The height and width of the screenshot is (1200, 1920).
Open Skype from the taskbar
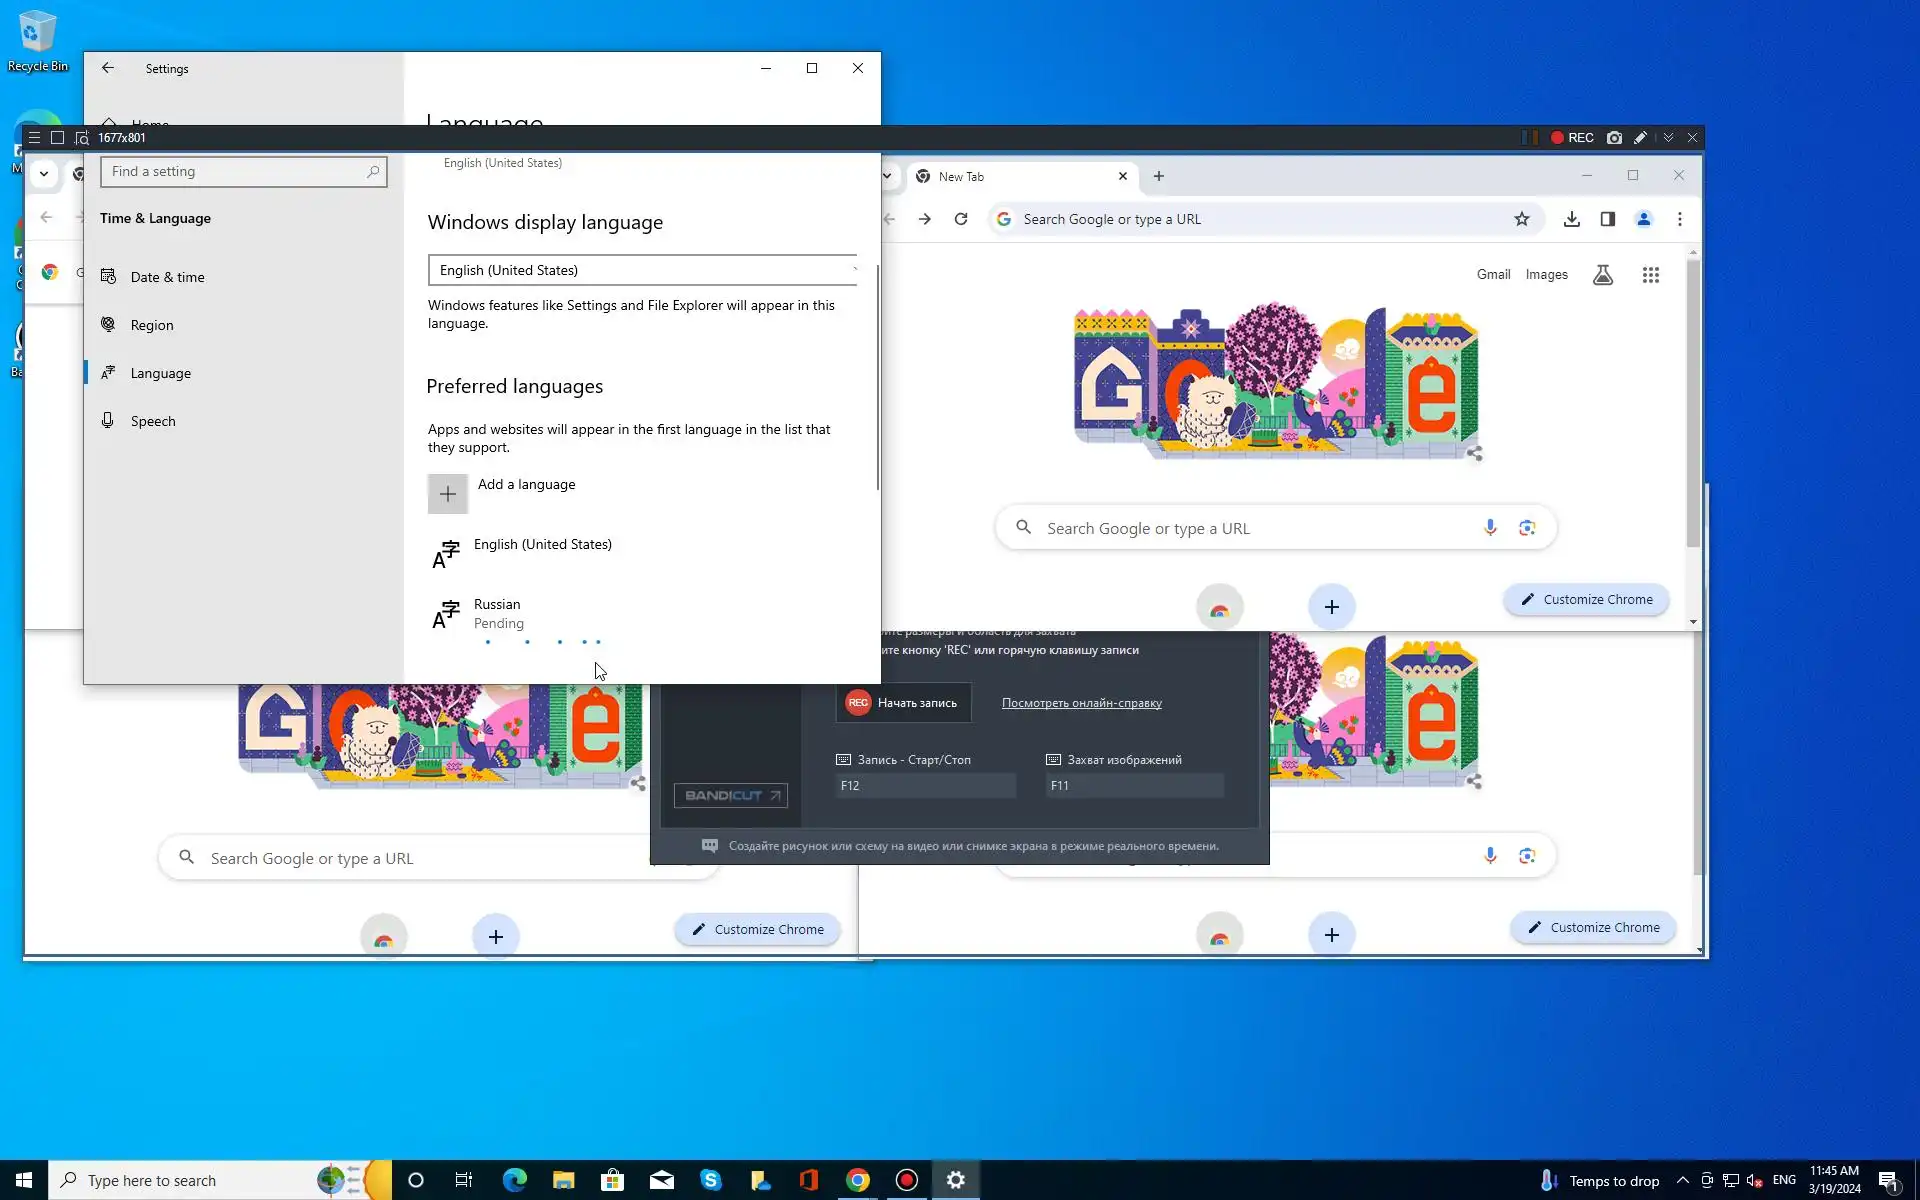pyautogui.click(x=710, y=1180)
